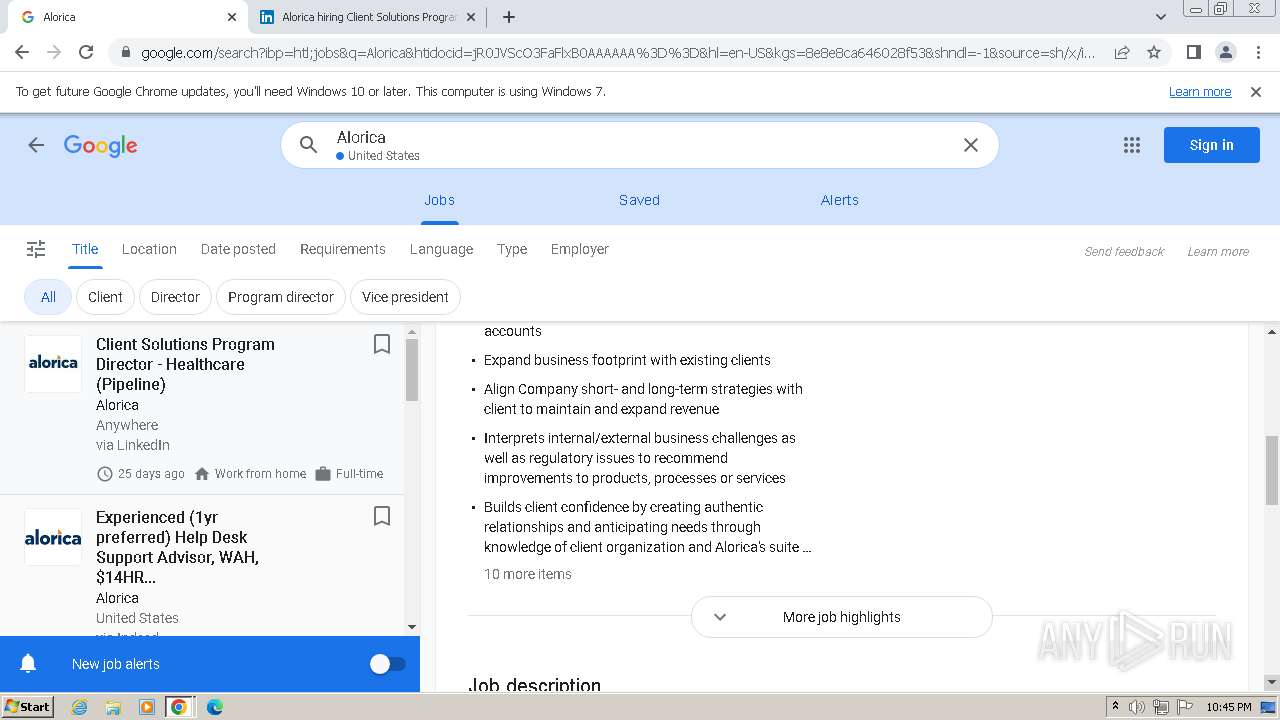Click the job list scrollbar down arrow
Image resolution: width=1280 pixels, height=720 pixels.
click(412, 627)
